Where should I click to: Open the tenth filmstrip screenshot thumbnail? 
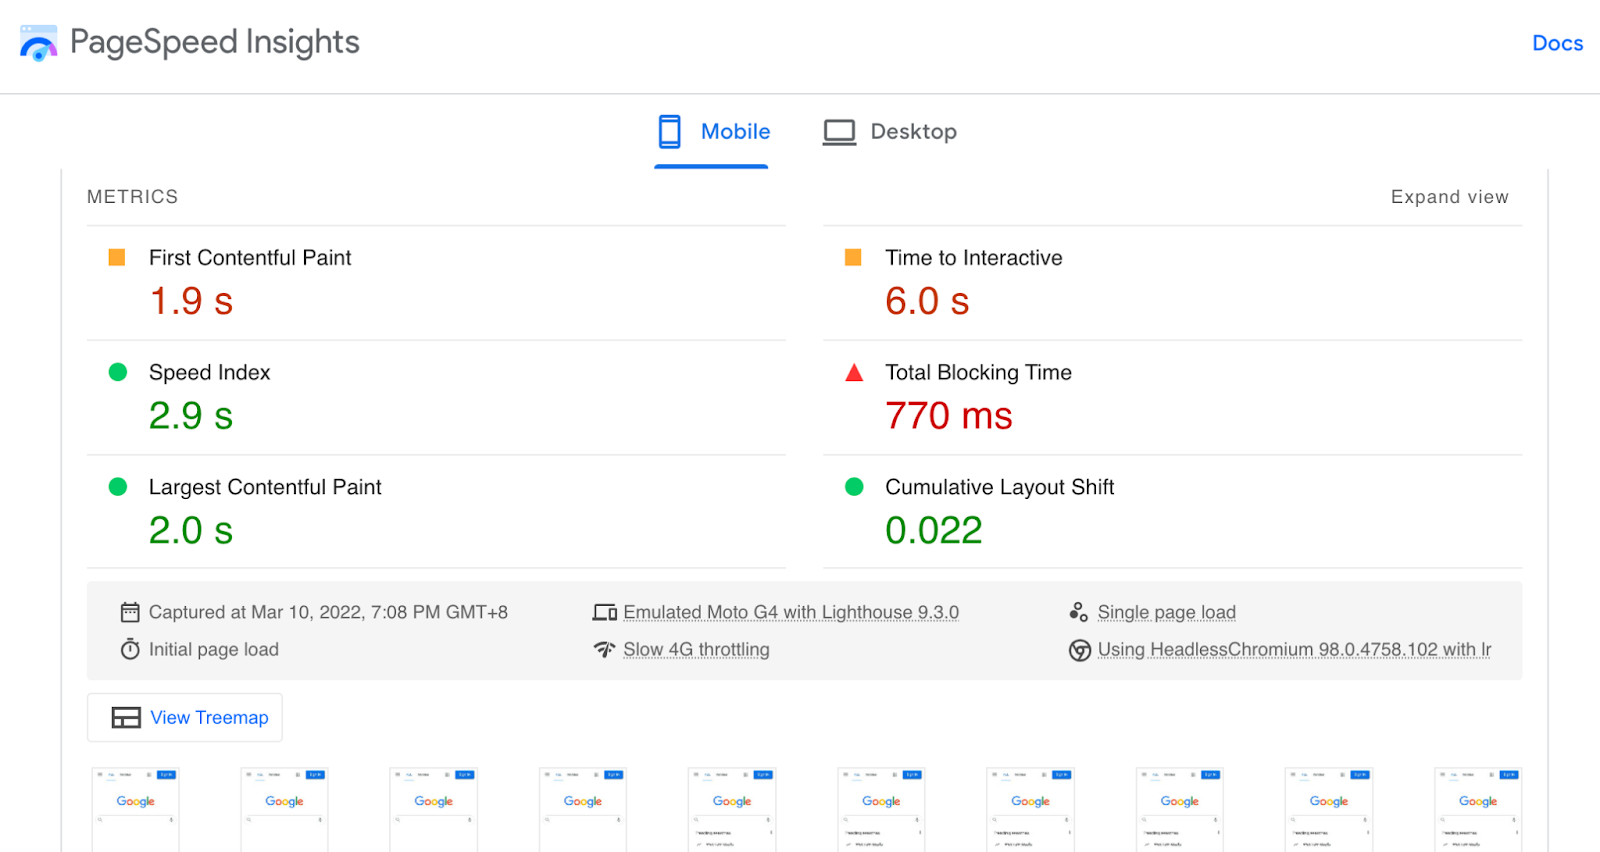[1478, 810]
